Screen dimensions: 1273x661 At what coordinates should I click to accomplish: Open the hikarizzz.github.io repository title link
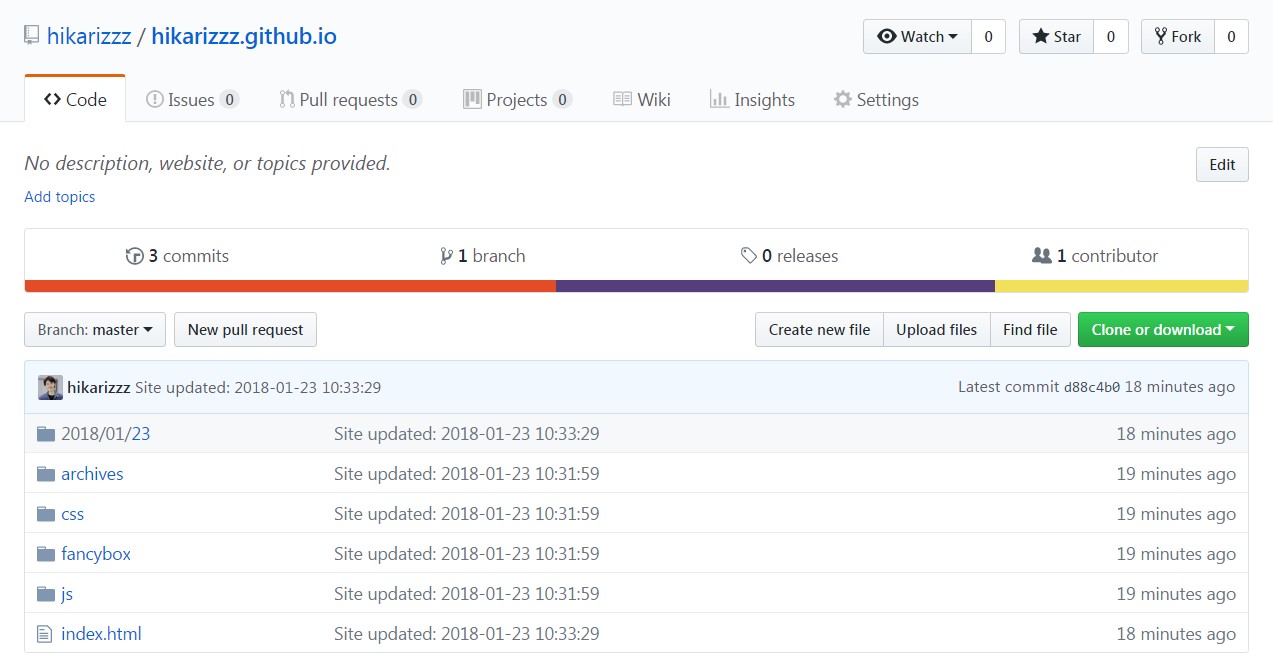[244, 37]
